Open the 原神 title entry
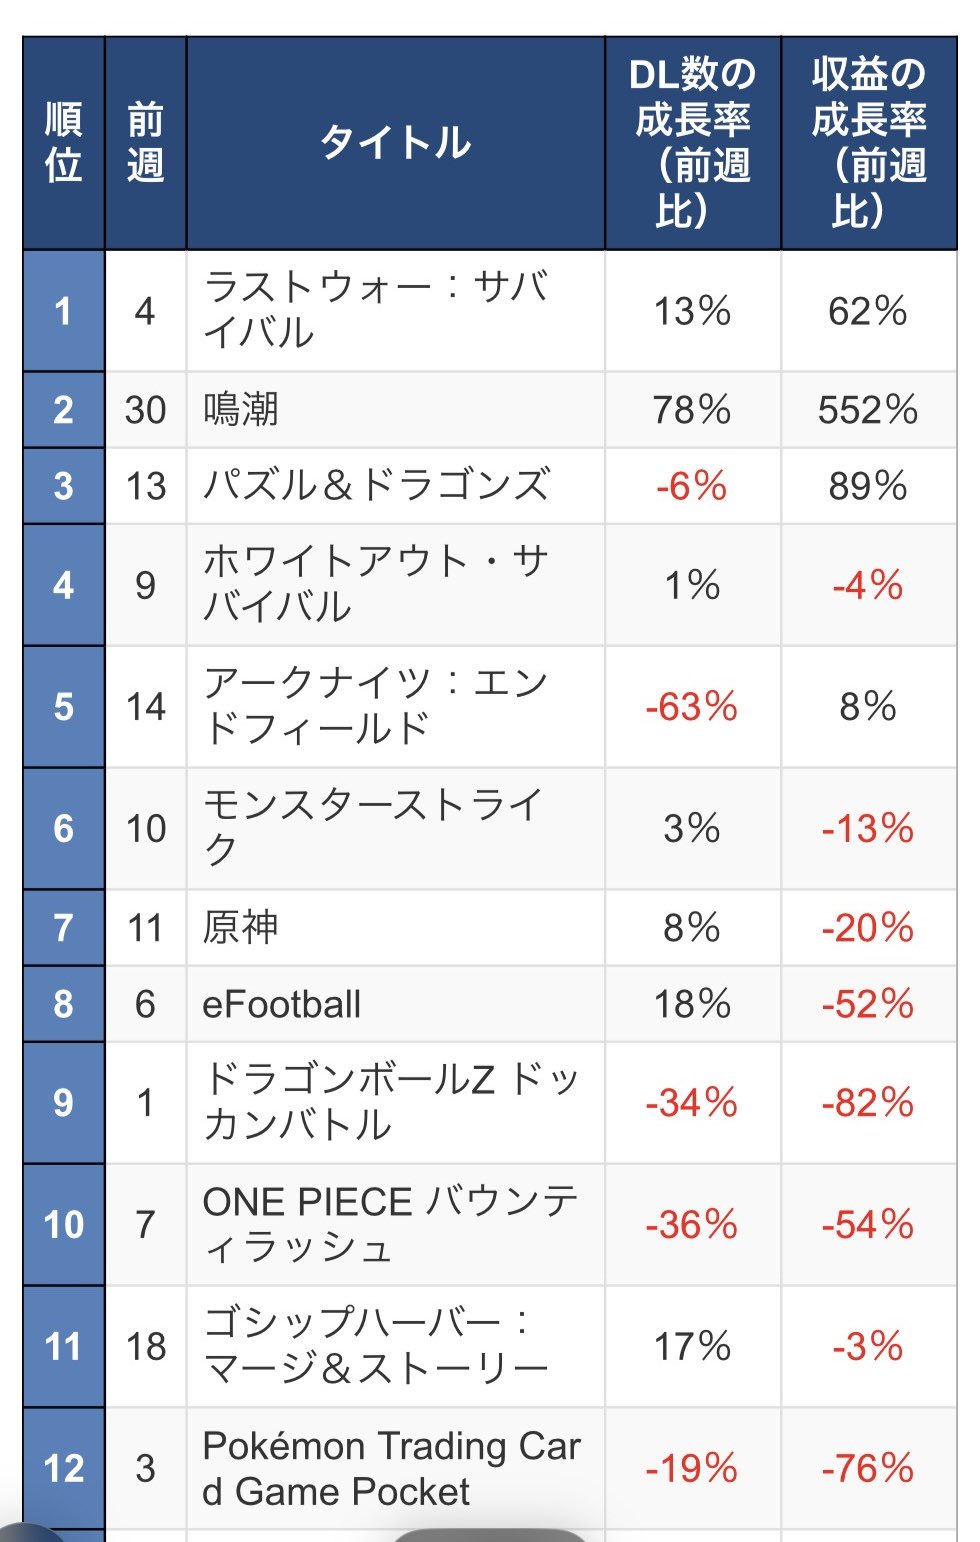This screenshot has width=980, height=1542. click(x=240, y=928)
